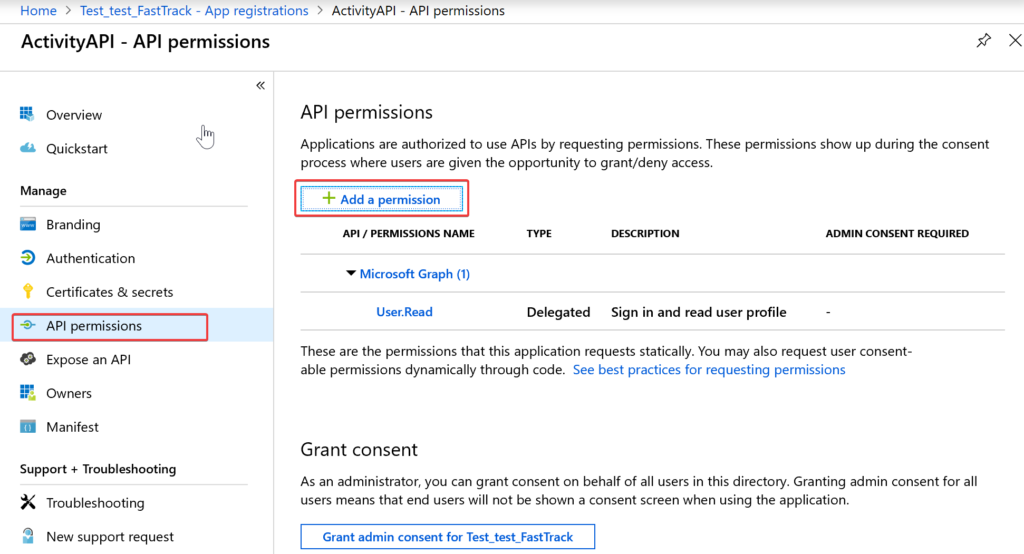Click the API permissions sidebar icon
Screen dimensions: 1024x554
coord(27,325)
